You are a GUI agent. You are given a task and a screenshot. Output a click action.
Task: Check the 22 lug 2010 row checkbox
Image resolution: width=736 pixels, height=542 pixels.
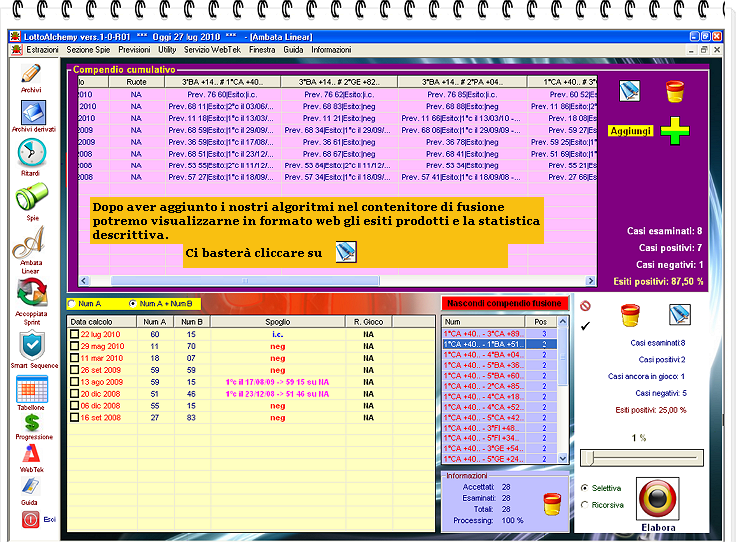click(x=74, y=334)
